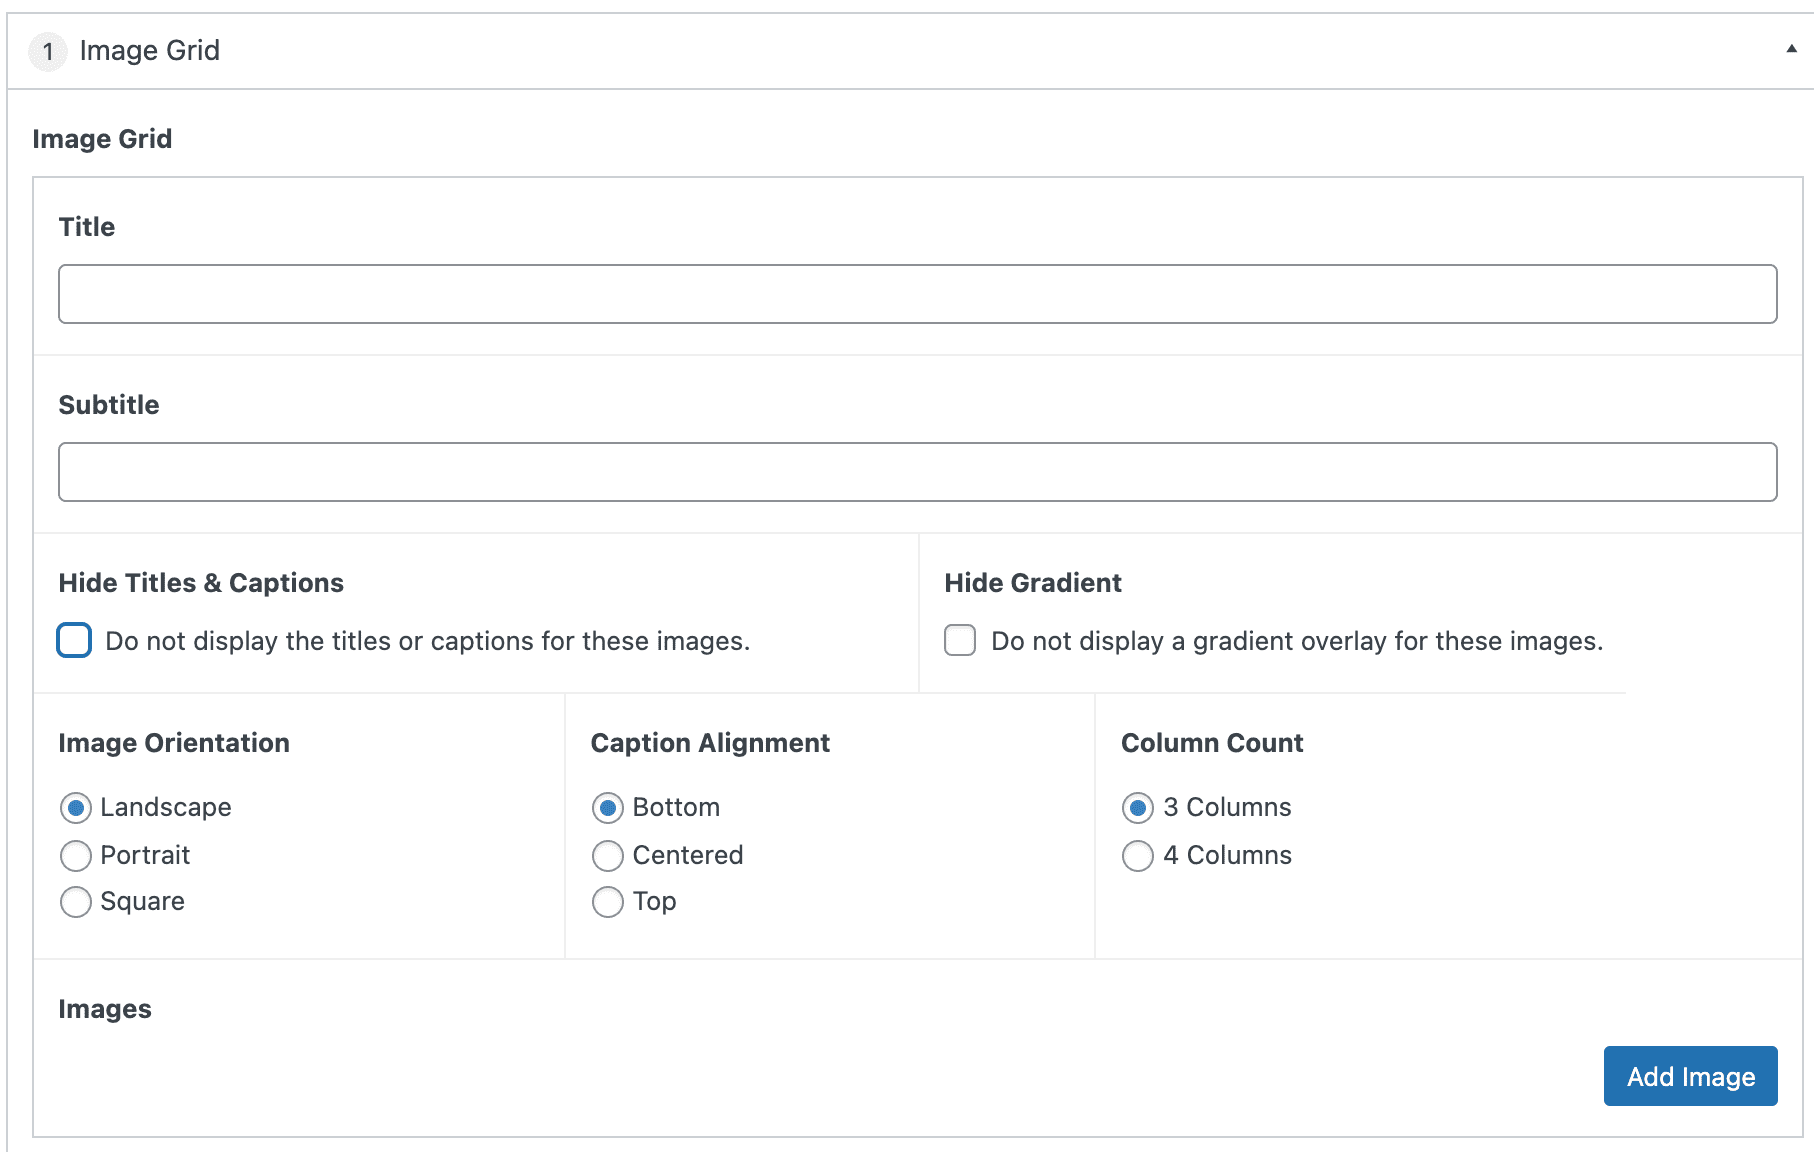Click the 4 Columns label text

point(1227,855)
